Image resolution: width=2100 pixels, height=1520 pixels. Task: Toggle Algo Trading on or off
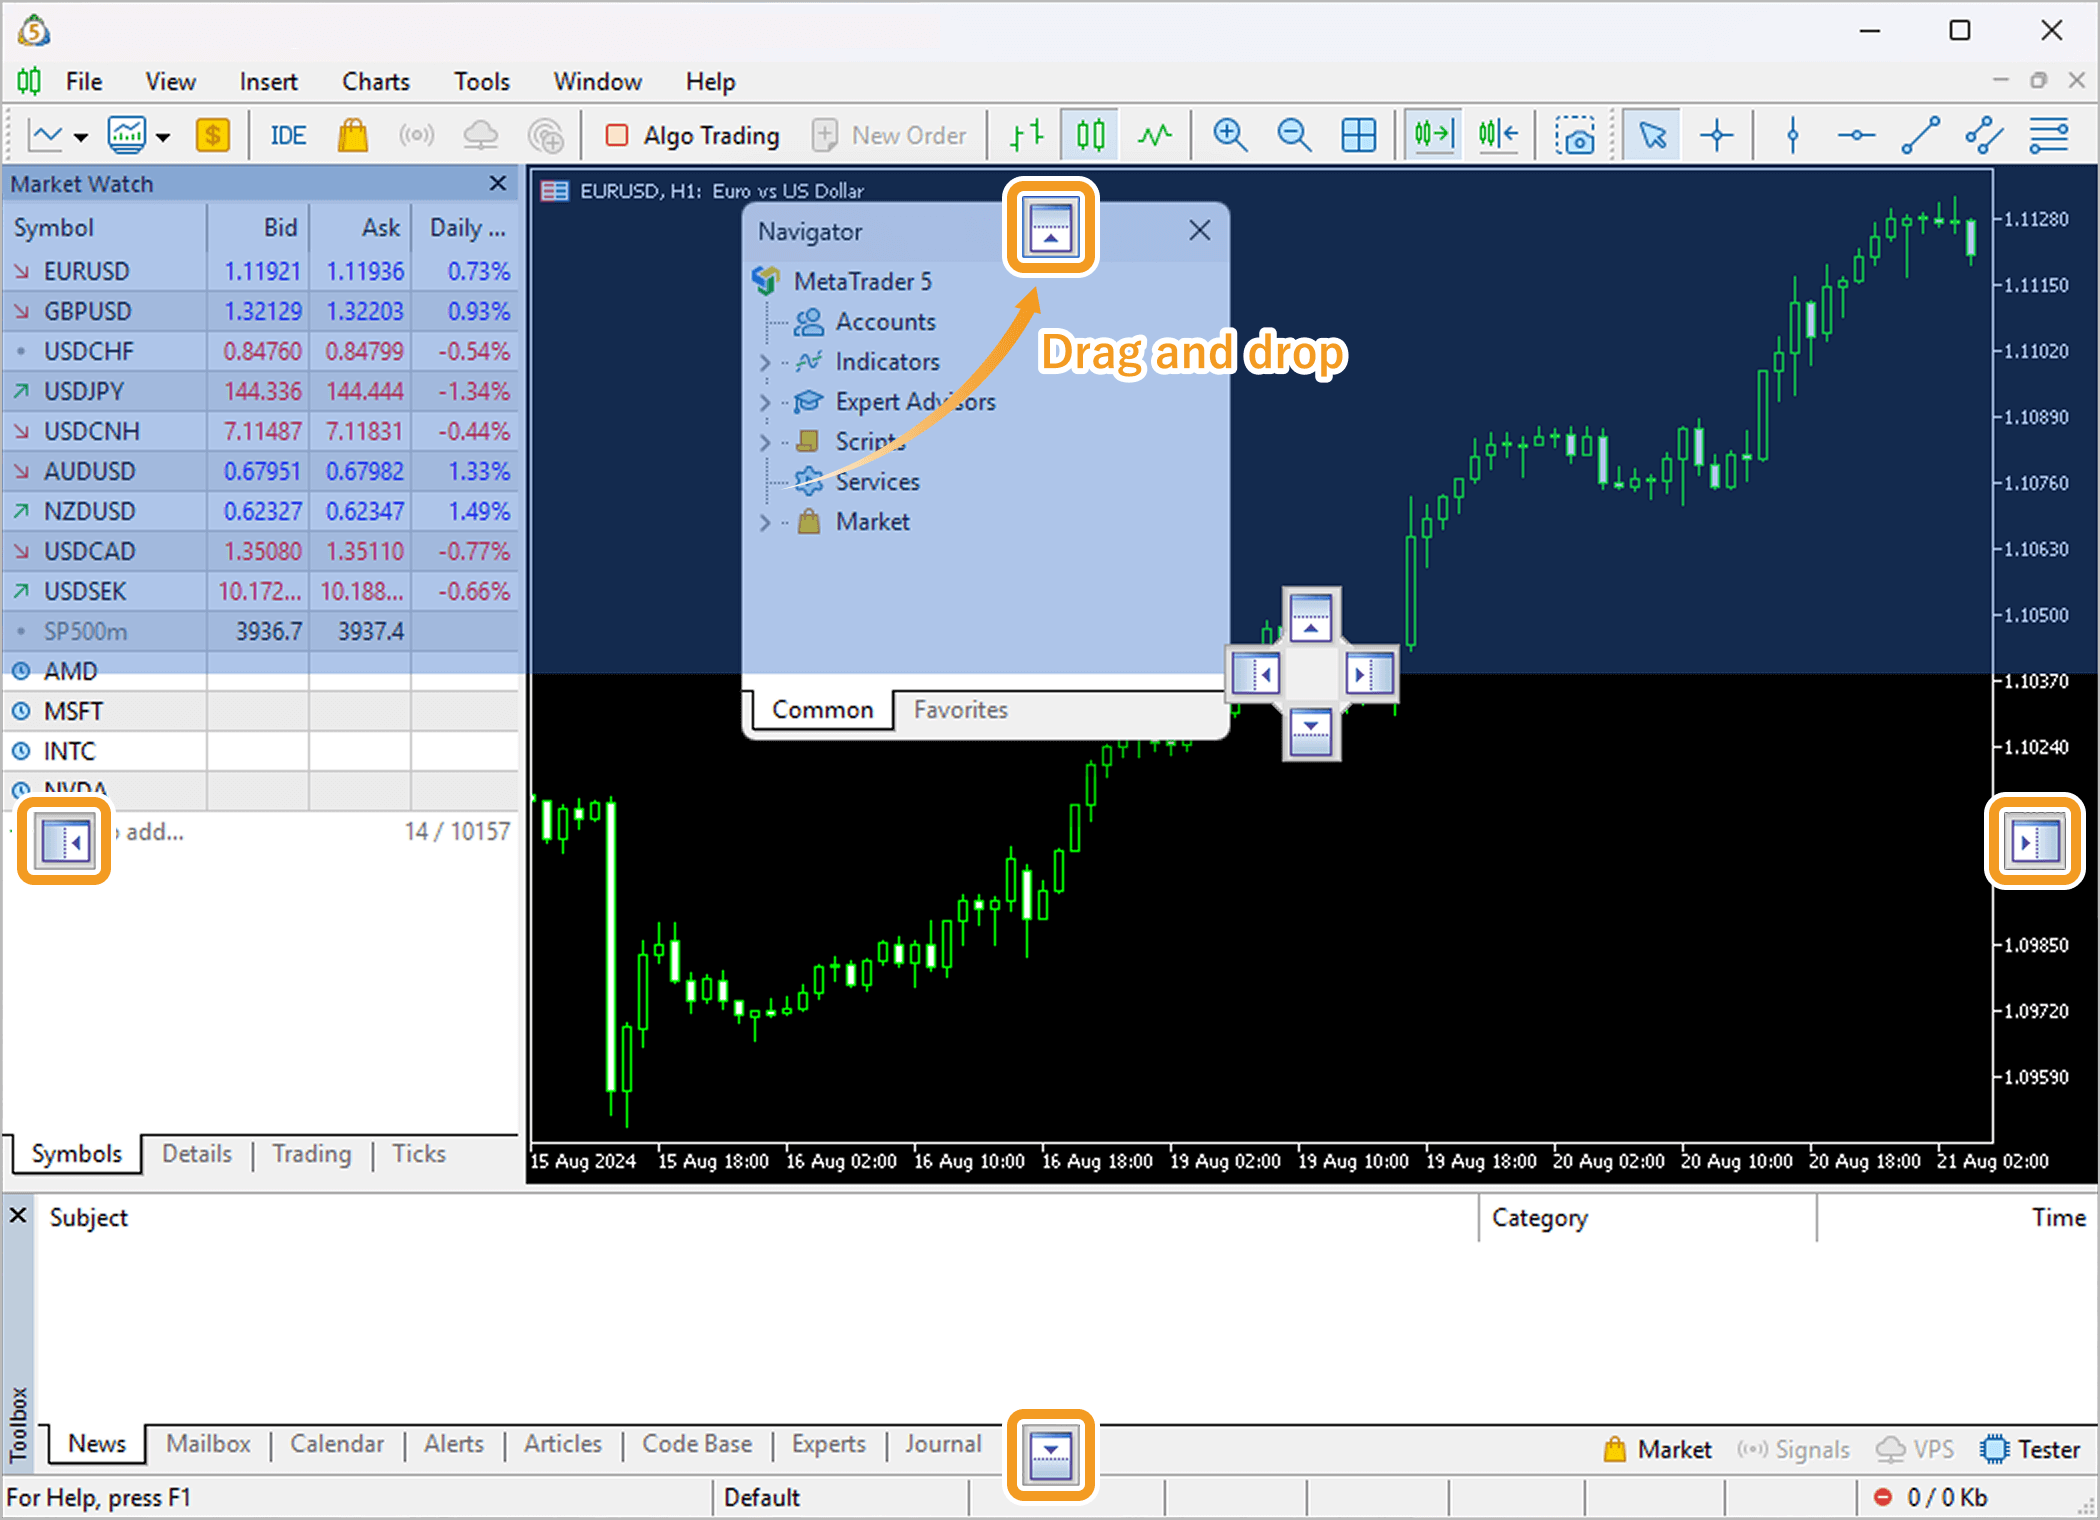click(692, 135)
